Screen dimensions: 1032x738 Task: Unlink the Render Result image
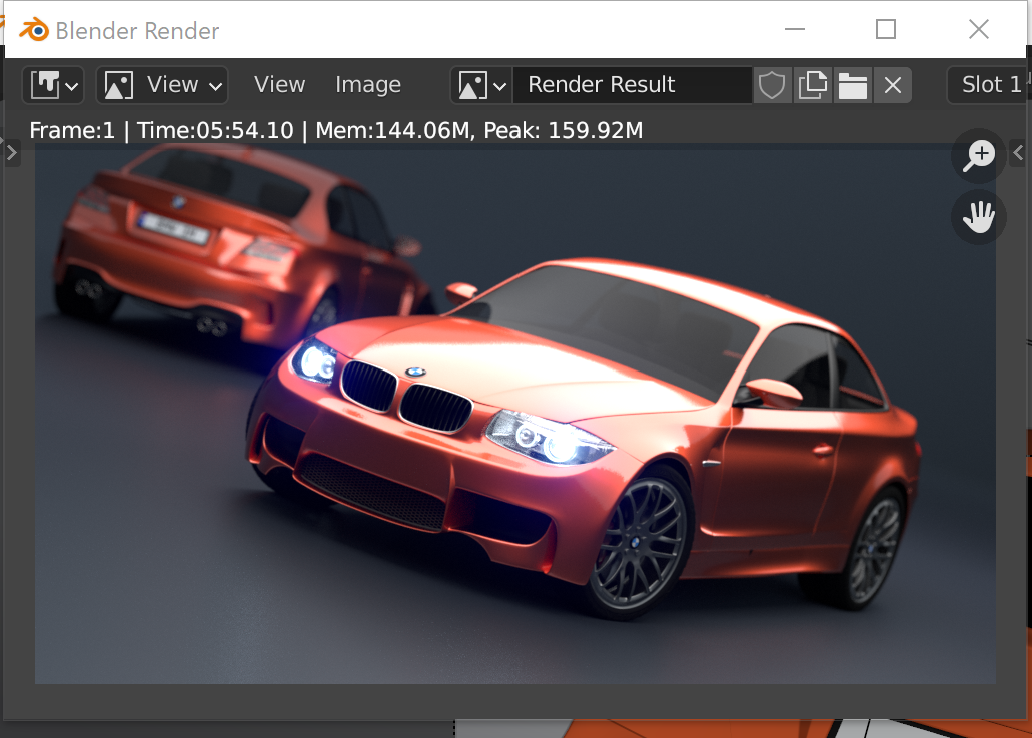[892, 85]
